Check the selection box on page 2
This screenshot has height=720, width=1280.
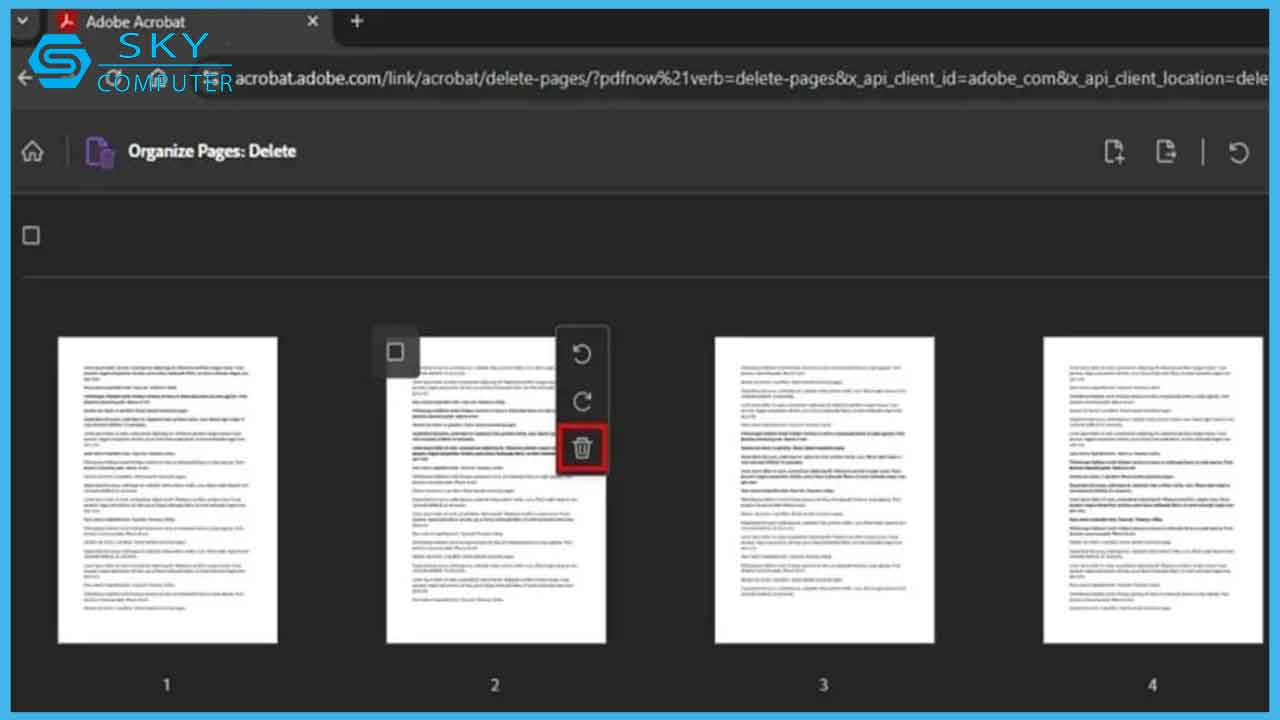(x=396, y=352)
